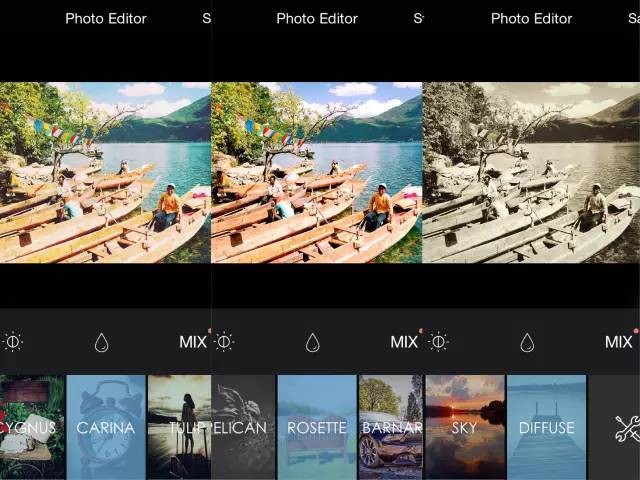Tap the brightness icon in the middle screen
The image size is (640, 480).
pyautogui.click(x=224, y=342)
